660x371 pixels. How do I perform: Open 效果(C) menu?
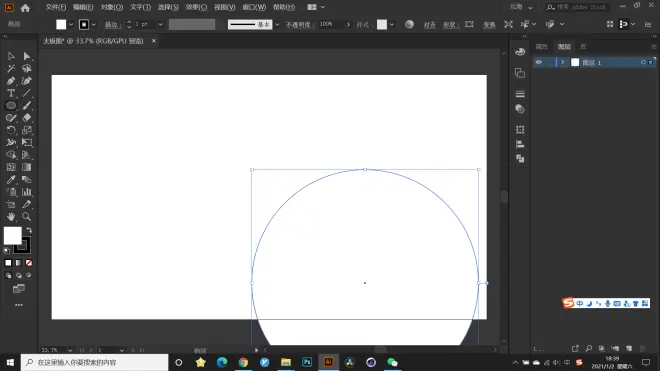[196, 7]
